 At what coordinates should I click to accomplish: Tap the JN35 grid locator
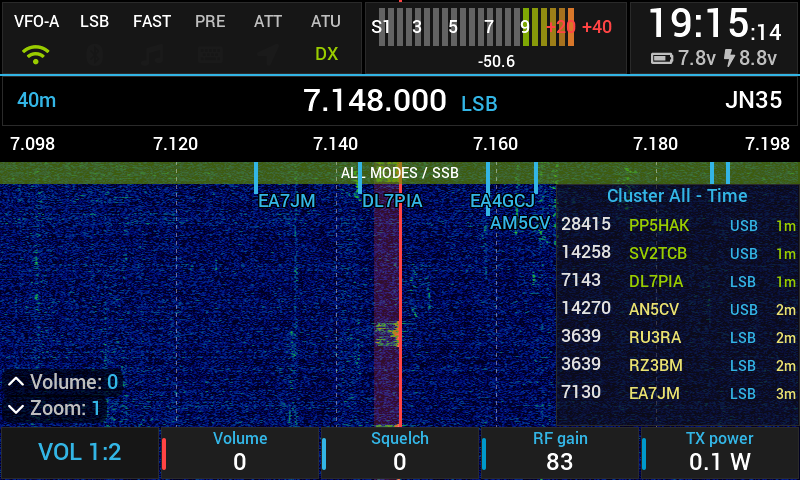click(754, 100)
